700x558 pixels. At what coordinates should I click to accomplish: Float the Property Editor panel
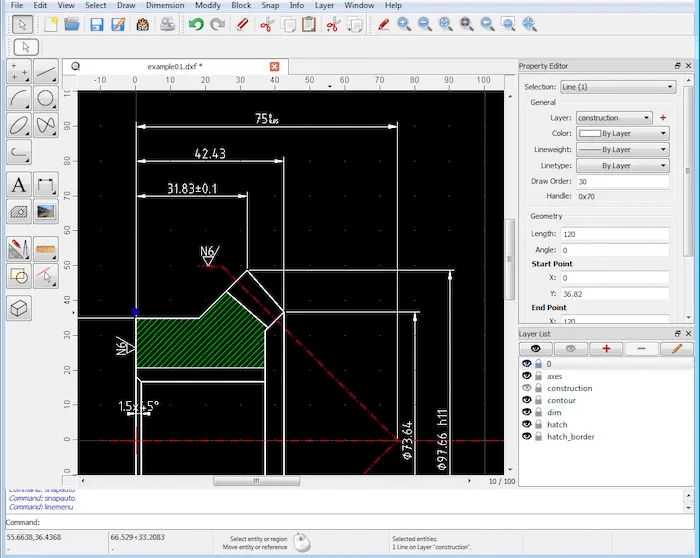coord(678,66)
